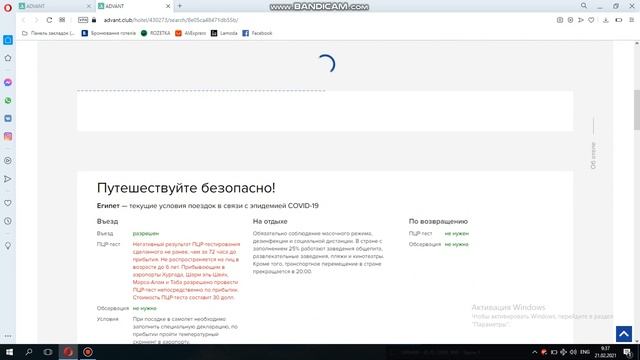Open the battery saver icon
640x360 pixels.
pos(619,20)
